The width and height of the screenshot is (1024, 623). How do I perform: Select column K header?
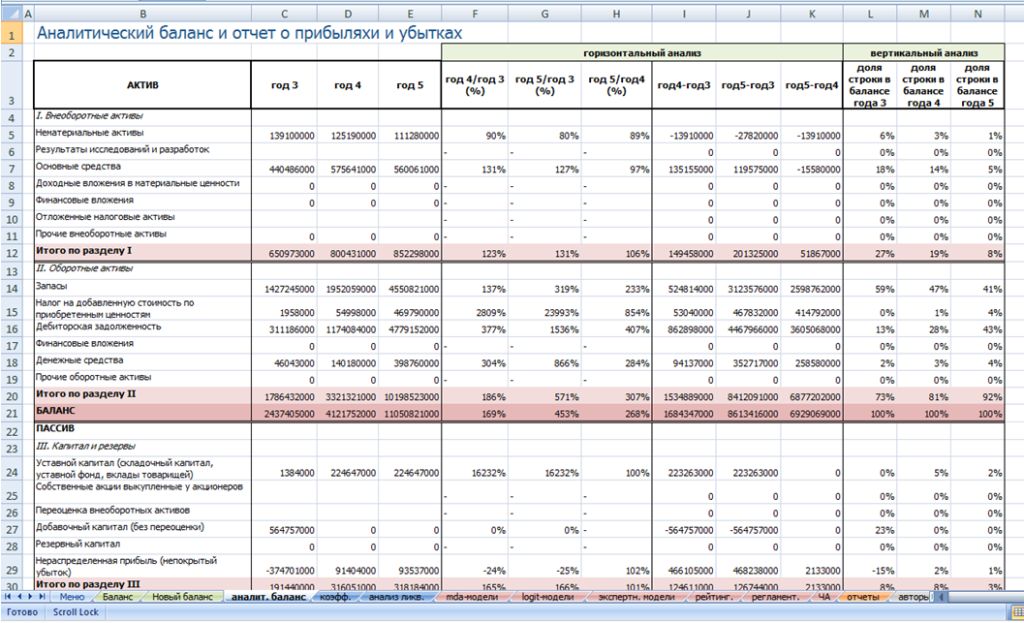tap(812, 13)
